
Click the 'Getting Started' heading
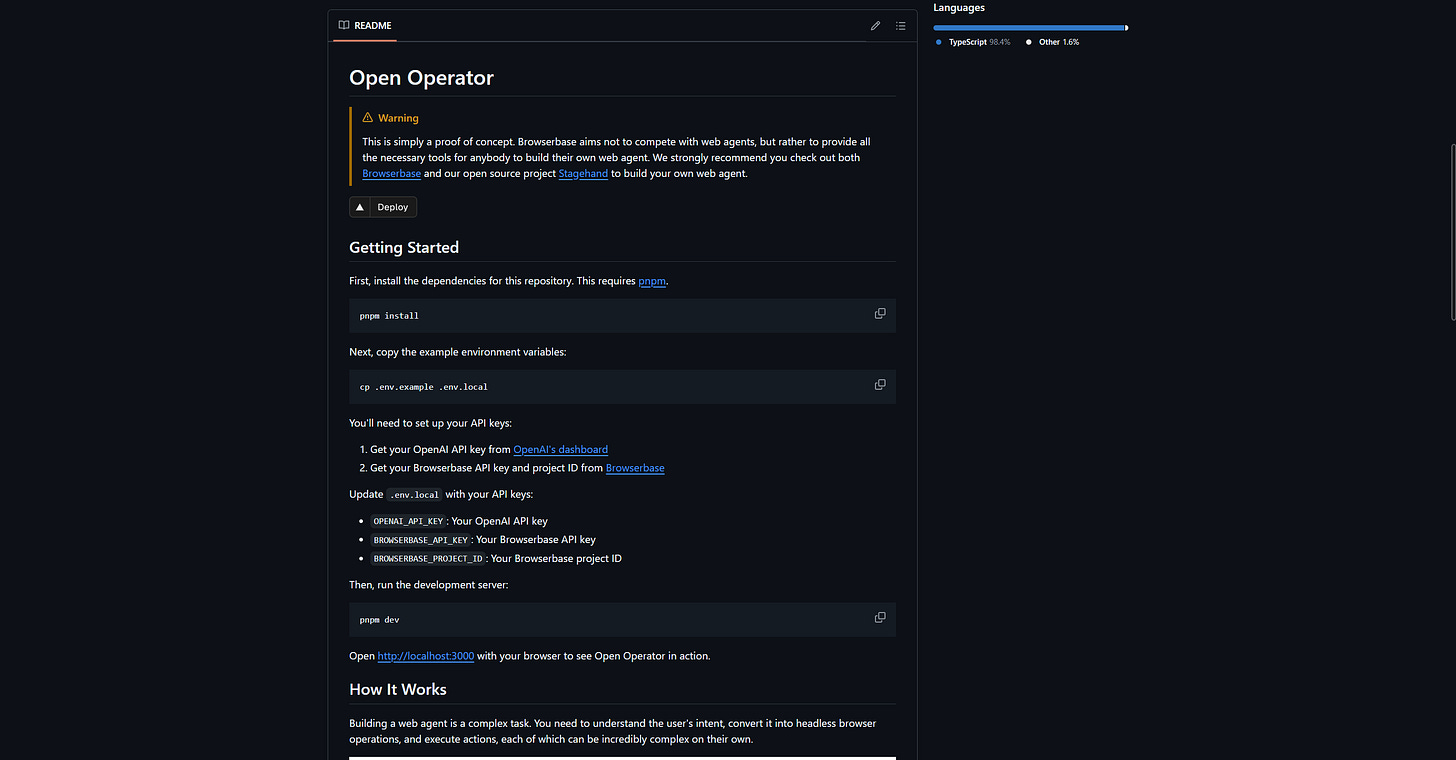404,248
